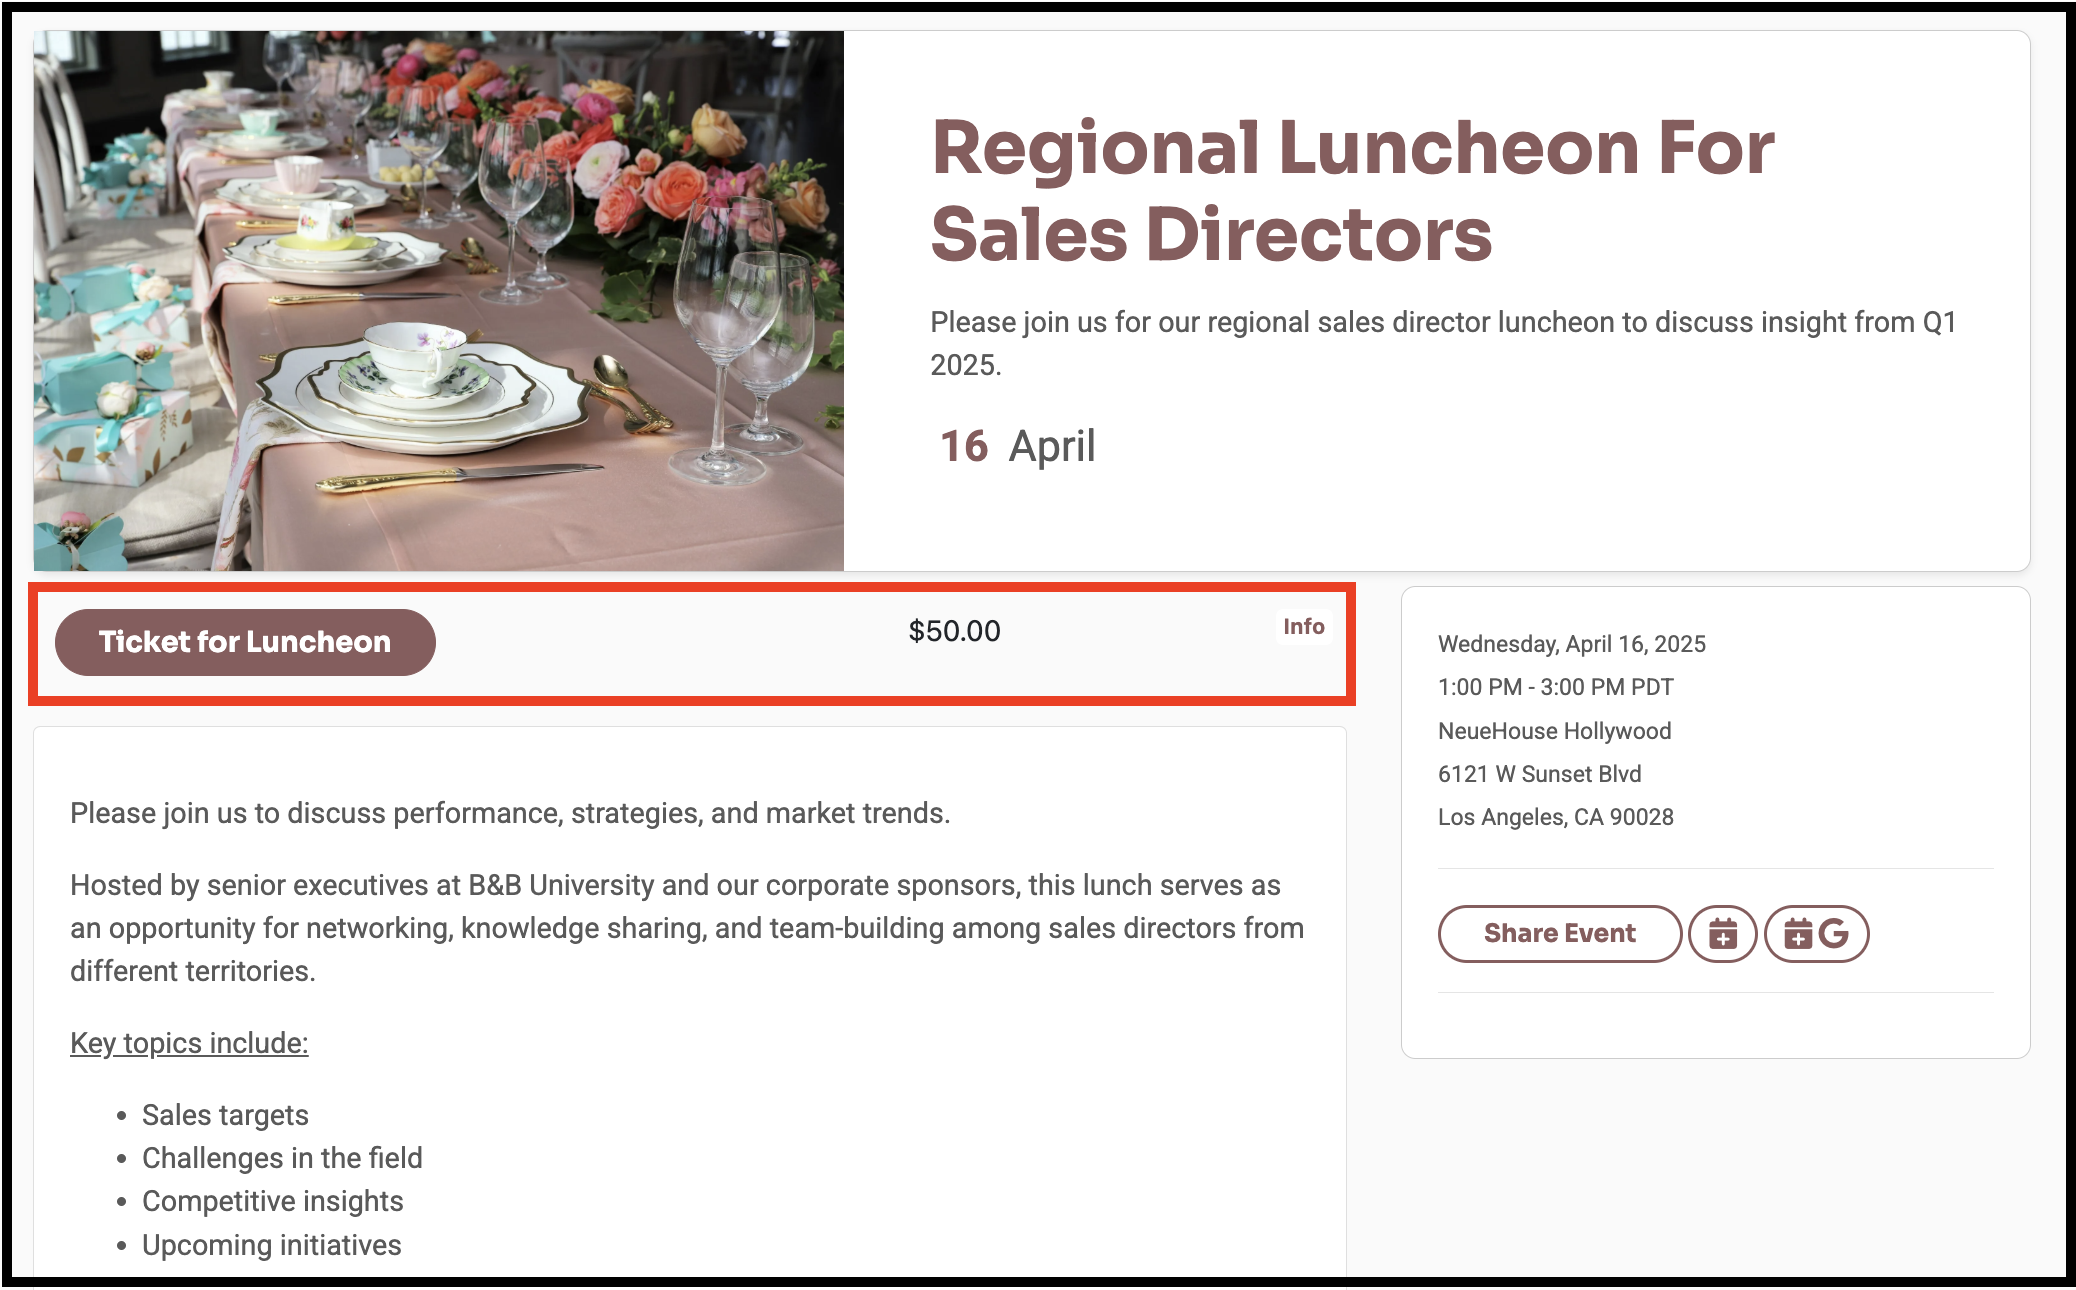Viewport: 2076px width, 1290px height.
Task: Click the 6121 W Sunset Blvd address line
Action: coord(1539,774)
